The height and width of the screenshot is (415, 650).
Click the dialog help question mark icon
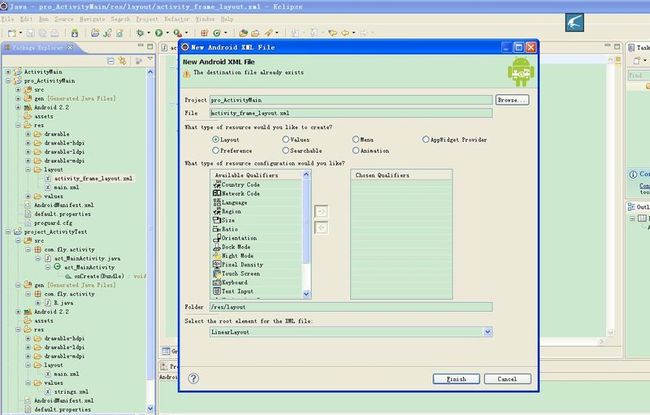click(193, 378)
